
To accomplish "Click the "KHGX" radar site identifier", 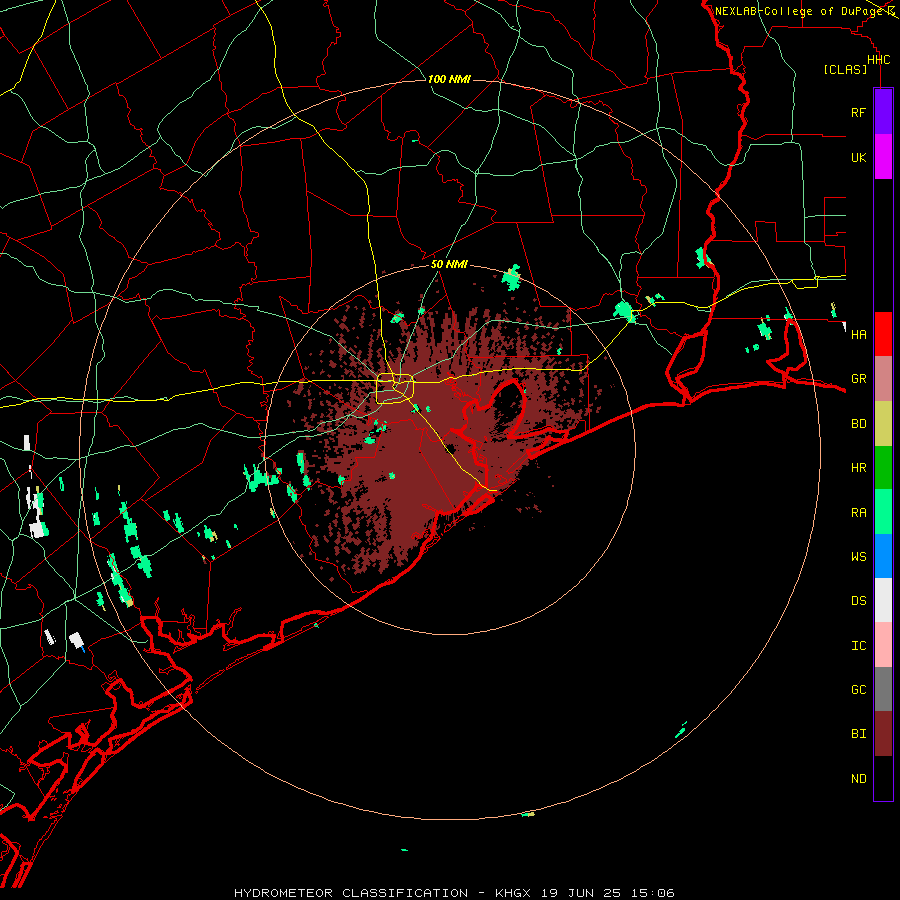I will click(513, 893).
